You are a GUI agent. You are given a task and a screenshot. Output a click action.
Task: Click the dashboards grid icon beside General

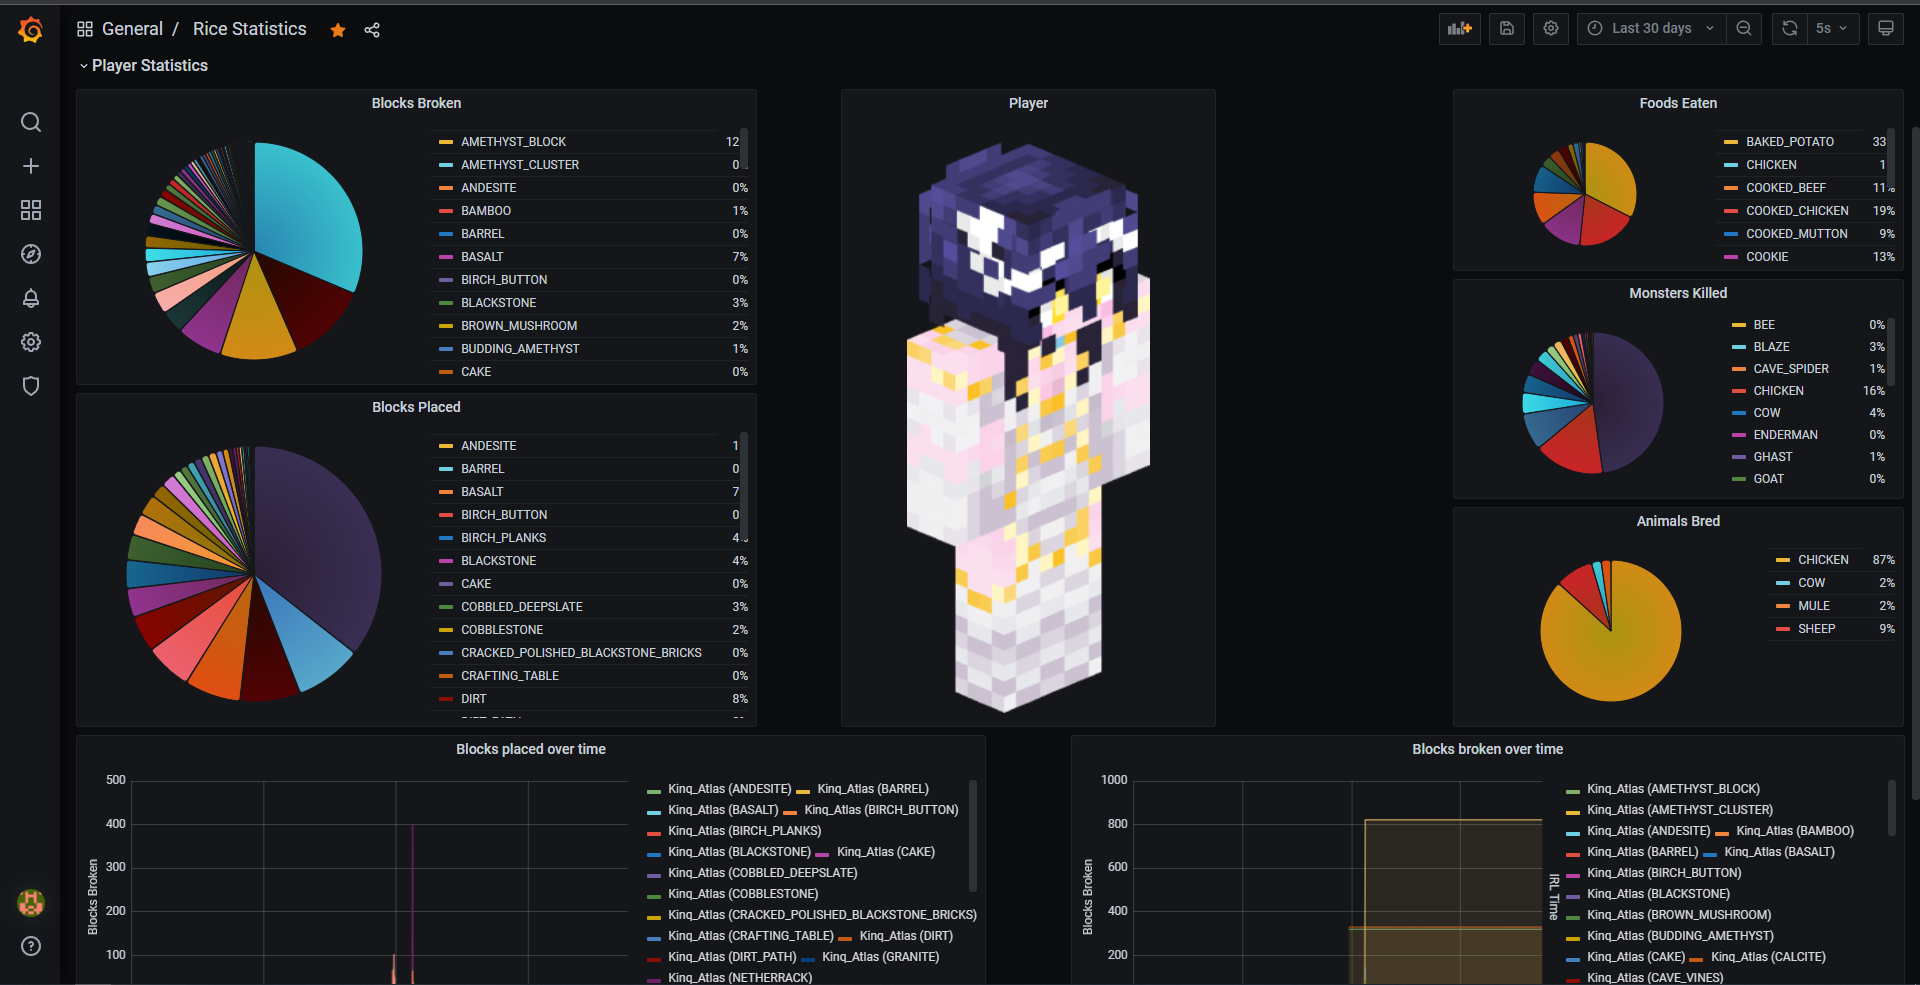[85, 29]
